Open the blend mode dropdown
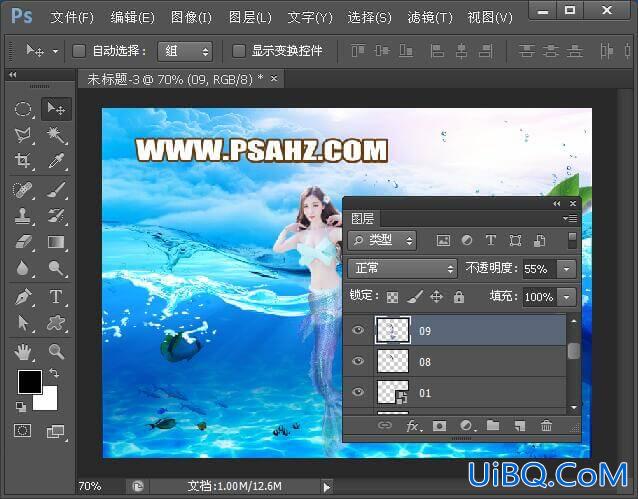The image size is (638, 499). (402, 269)
